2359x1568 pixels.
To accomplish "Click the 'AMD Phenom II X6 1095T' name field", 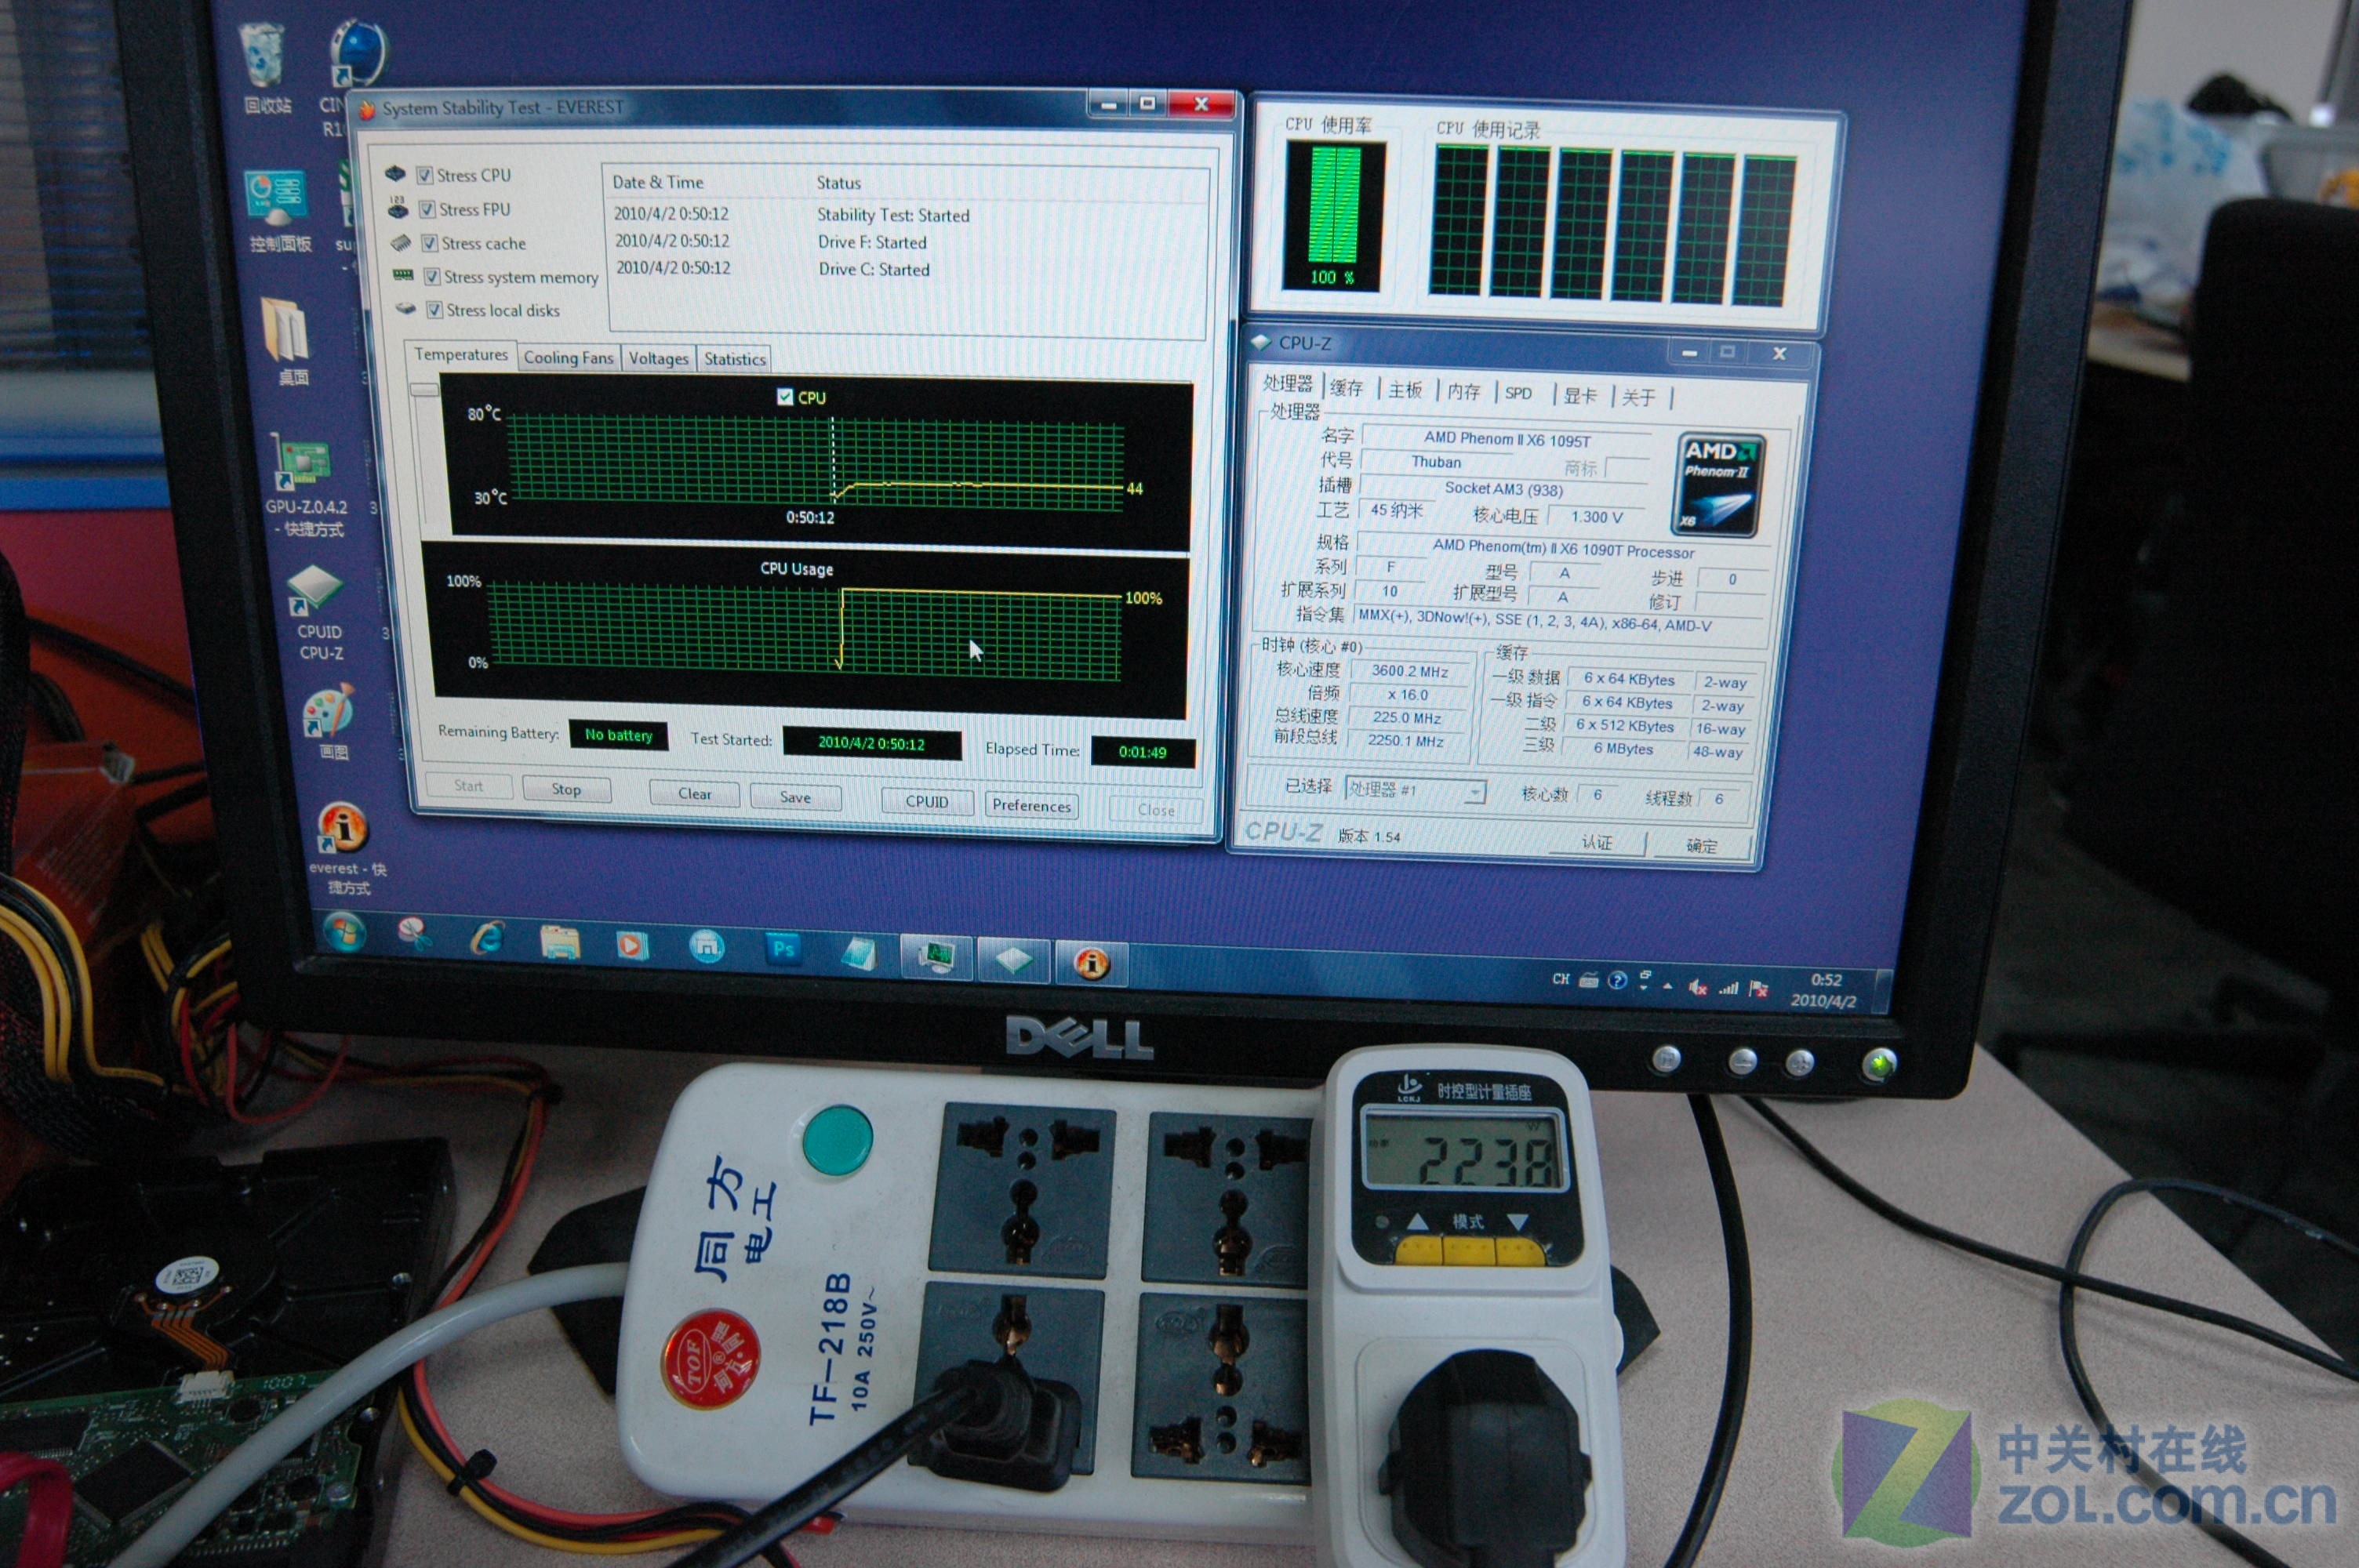I will pyautogui.click(x=1507, y=438).
